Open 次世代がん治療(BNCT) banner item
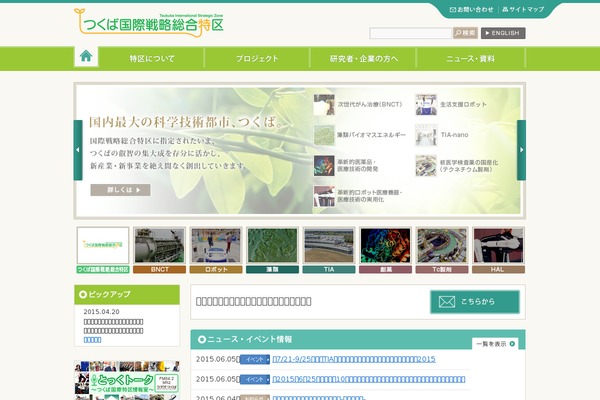 (358, 104)
